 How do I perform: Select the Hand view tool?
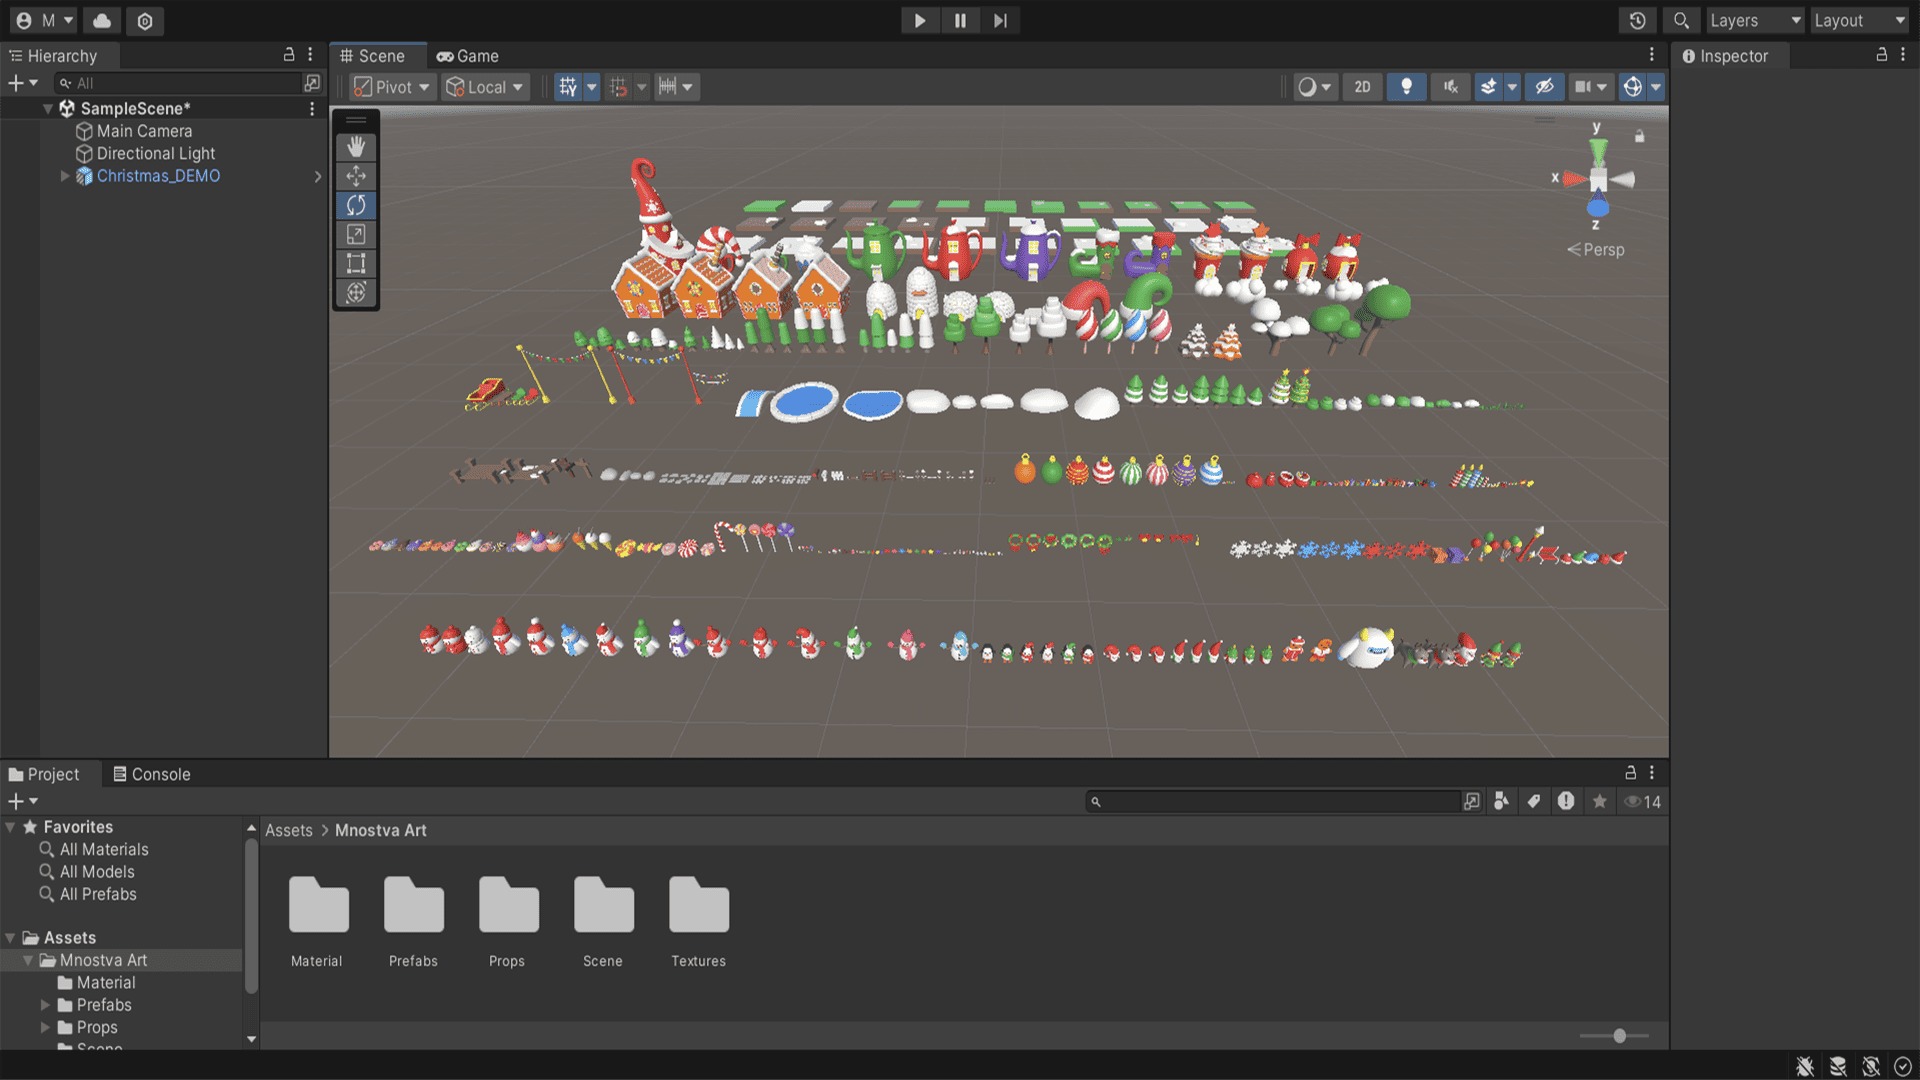(x=356, y=147)
